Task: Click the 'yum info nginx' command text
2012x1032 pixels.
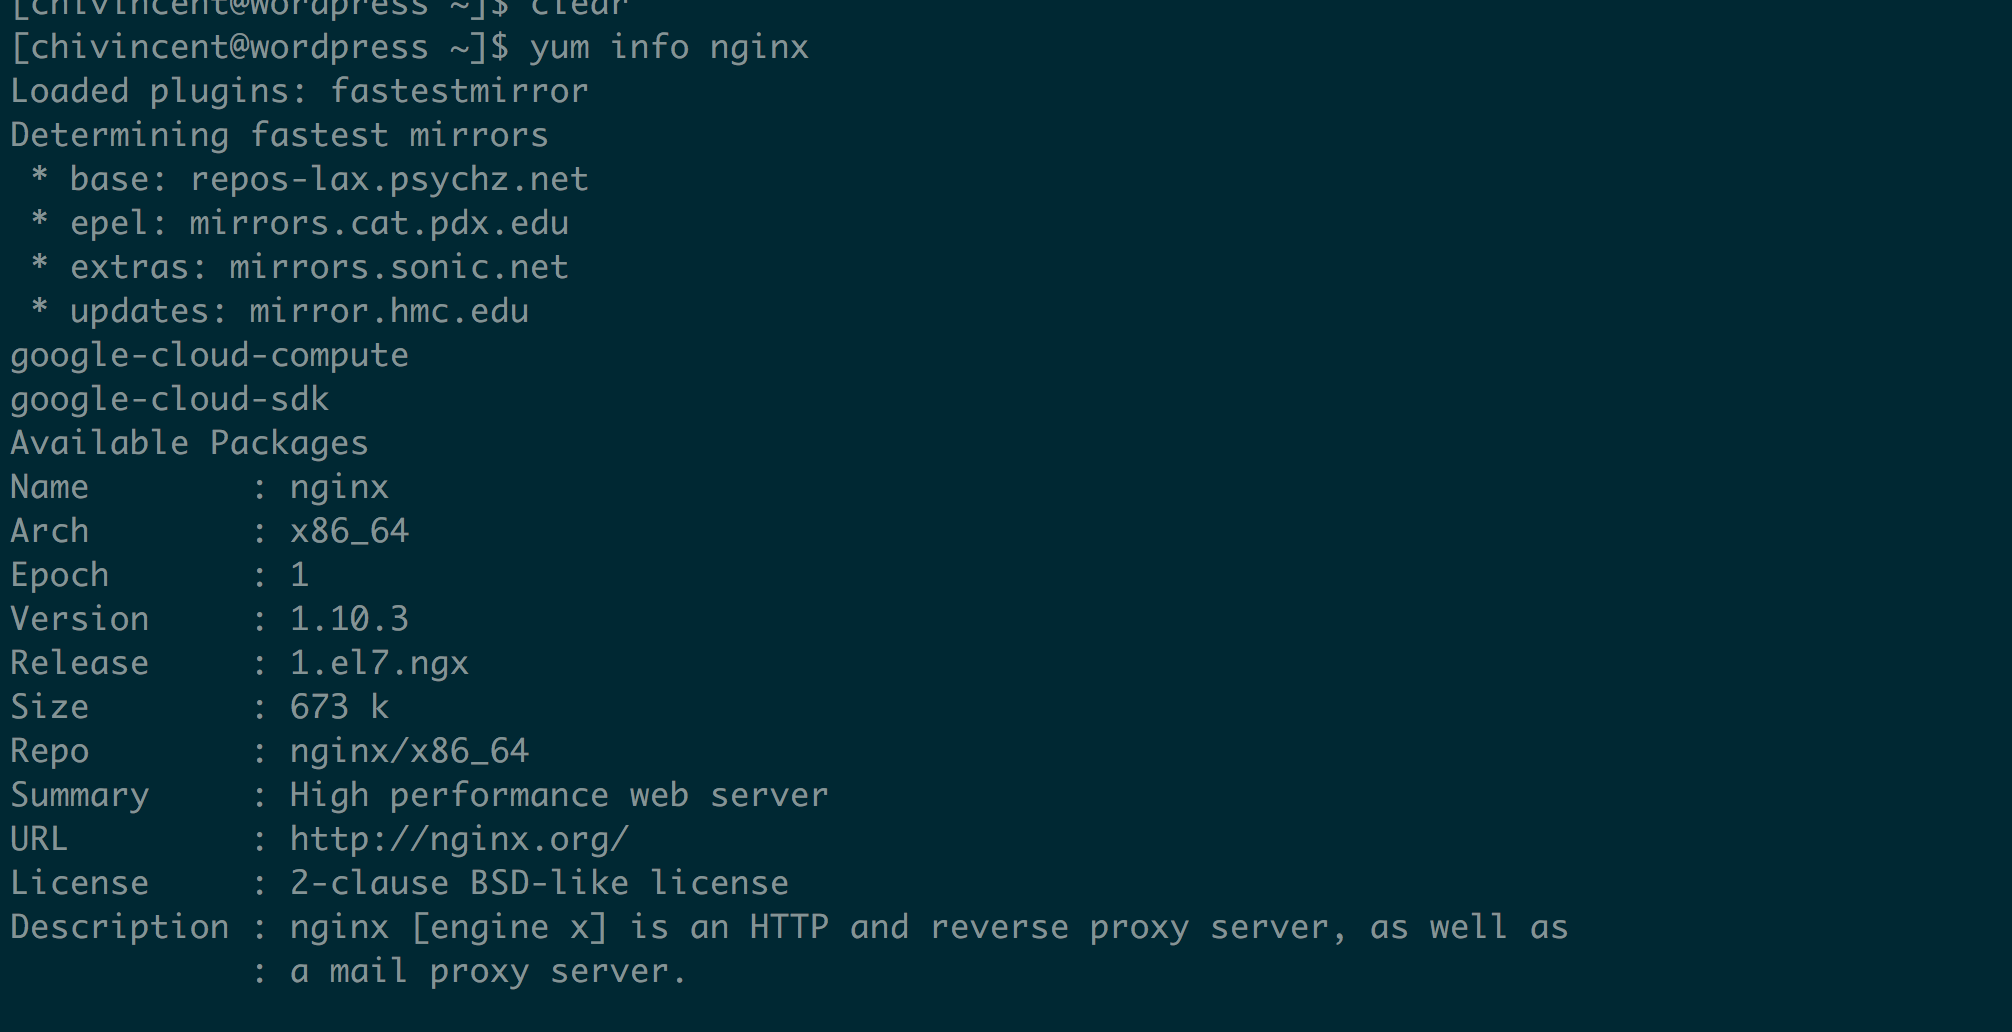Action: (x=669, y=48)
